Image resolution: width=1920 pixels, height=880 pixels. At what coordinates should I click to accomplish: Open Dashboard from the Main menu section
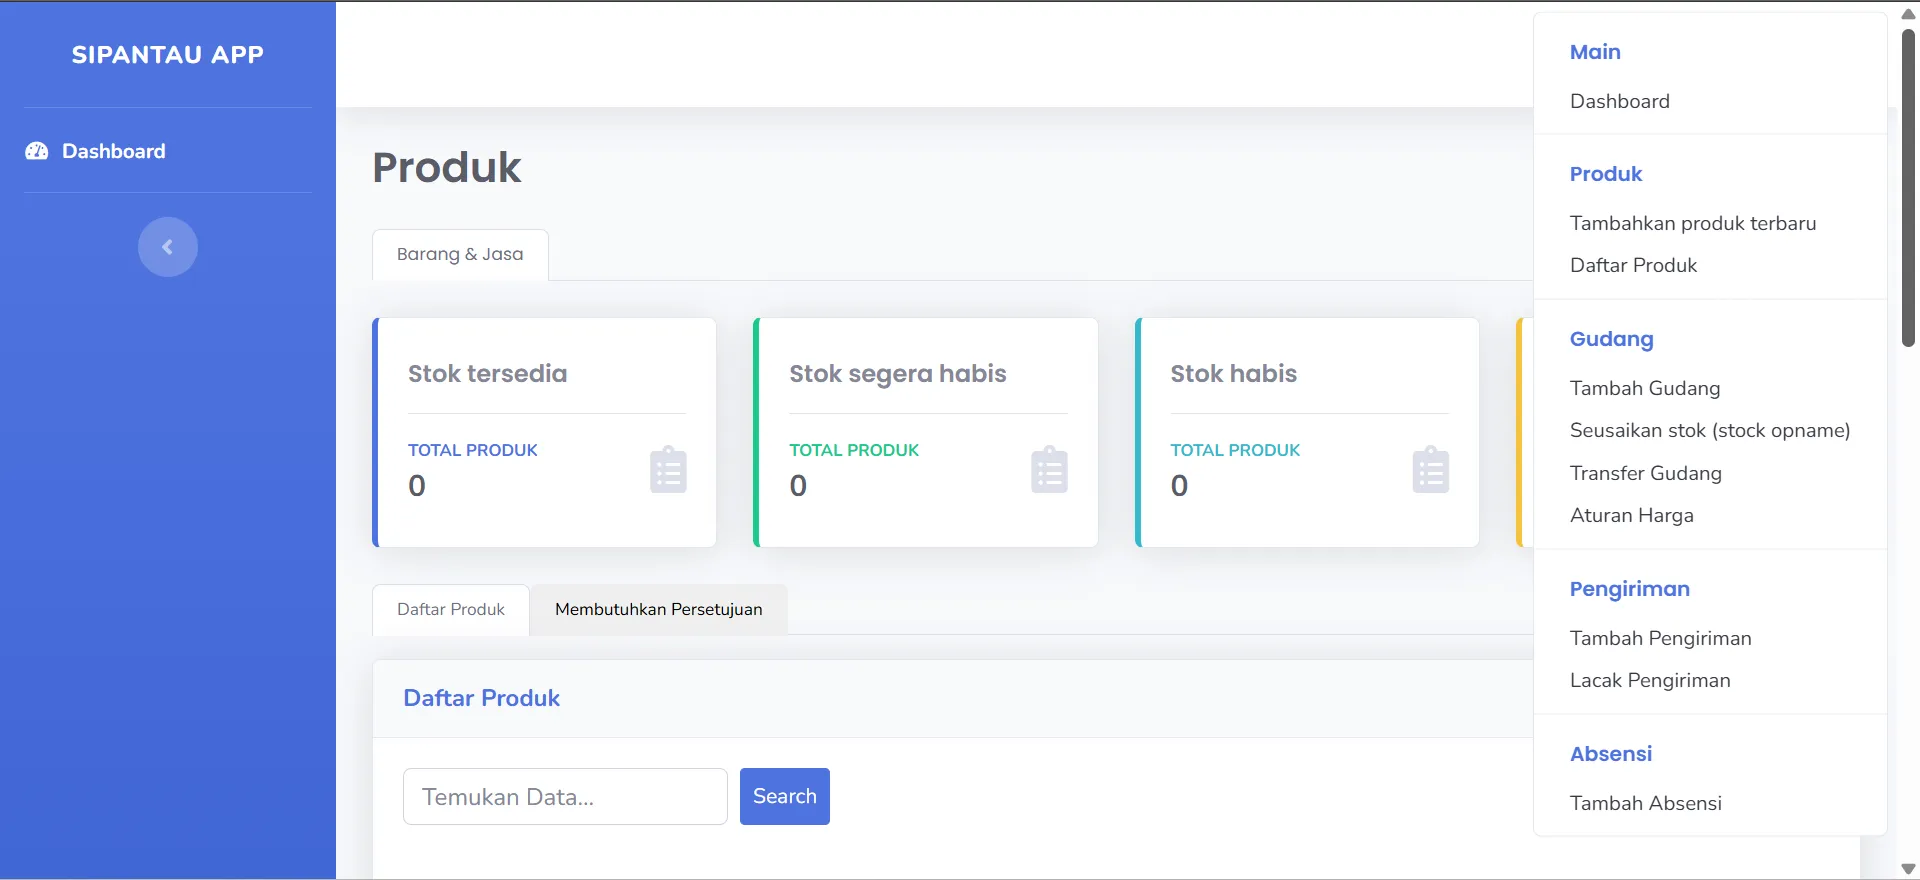1619,101
